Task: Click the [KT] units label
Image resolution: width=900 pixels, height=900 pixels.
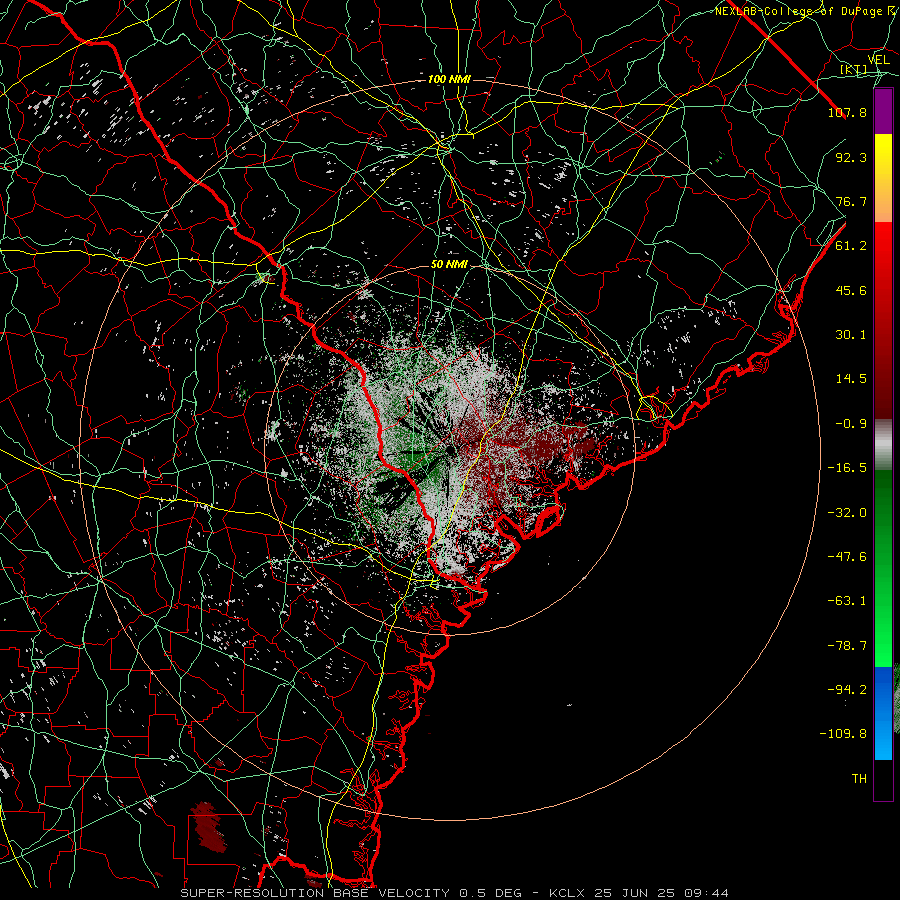Action: (x=854, y=69)
